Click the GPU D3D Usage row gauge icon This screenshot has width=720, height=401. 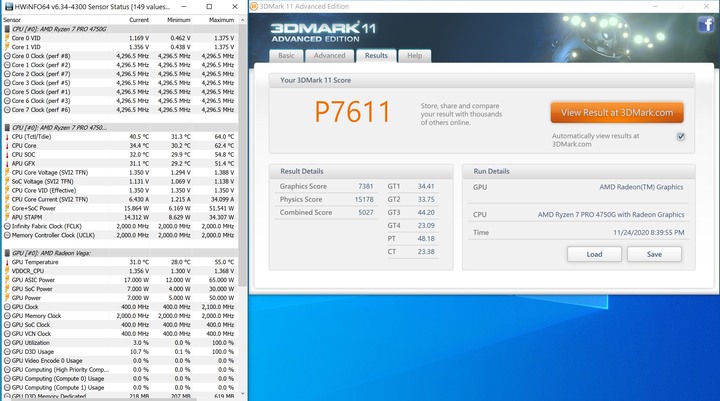(x=7, y=351)
